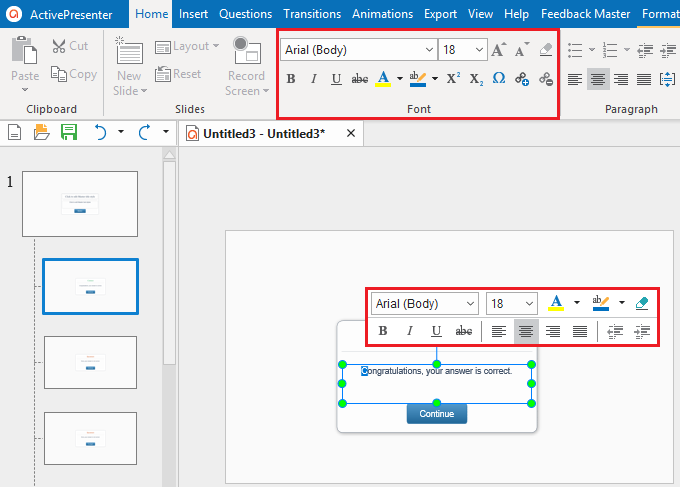Decrease indent in floating mini toolbar
This screenshot has width=680, height=487.
pos(615,332)
